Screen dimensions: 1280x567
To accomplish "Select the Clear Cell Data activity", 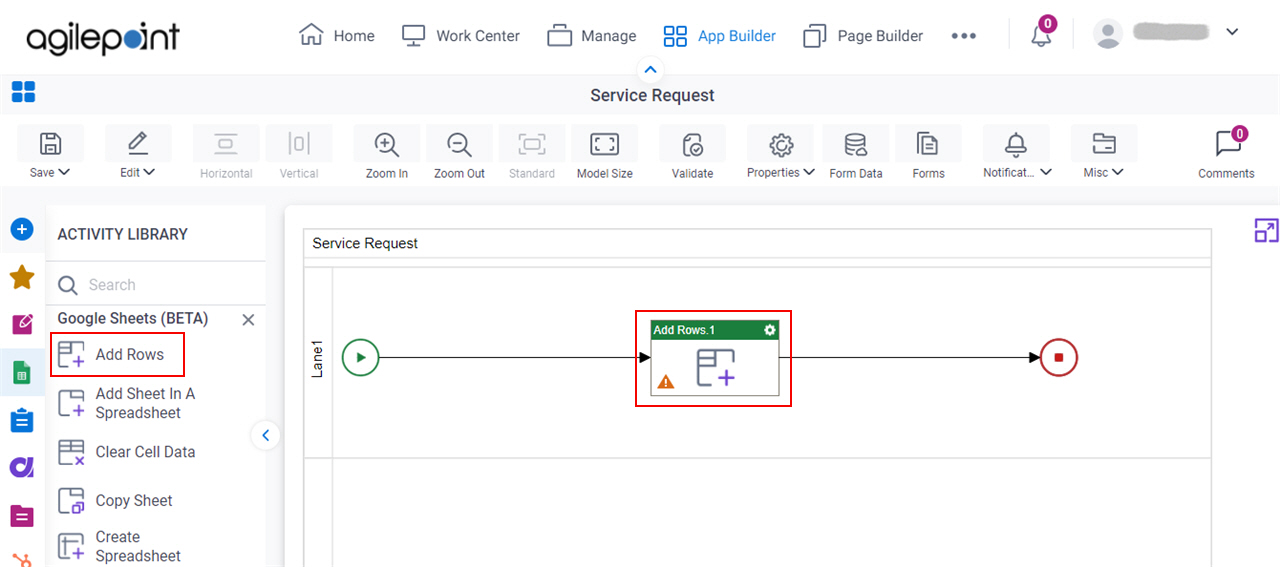I will (126, 452).
